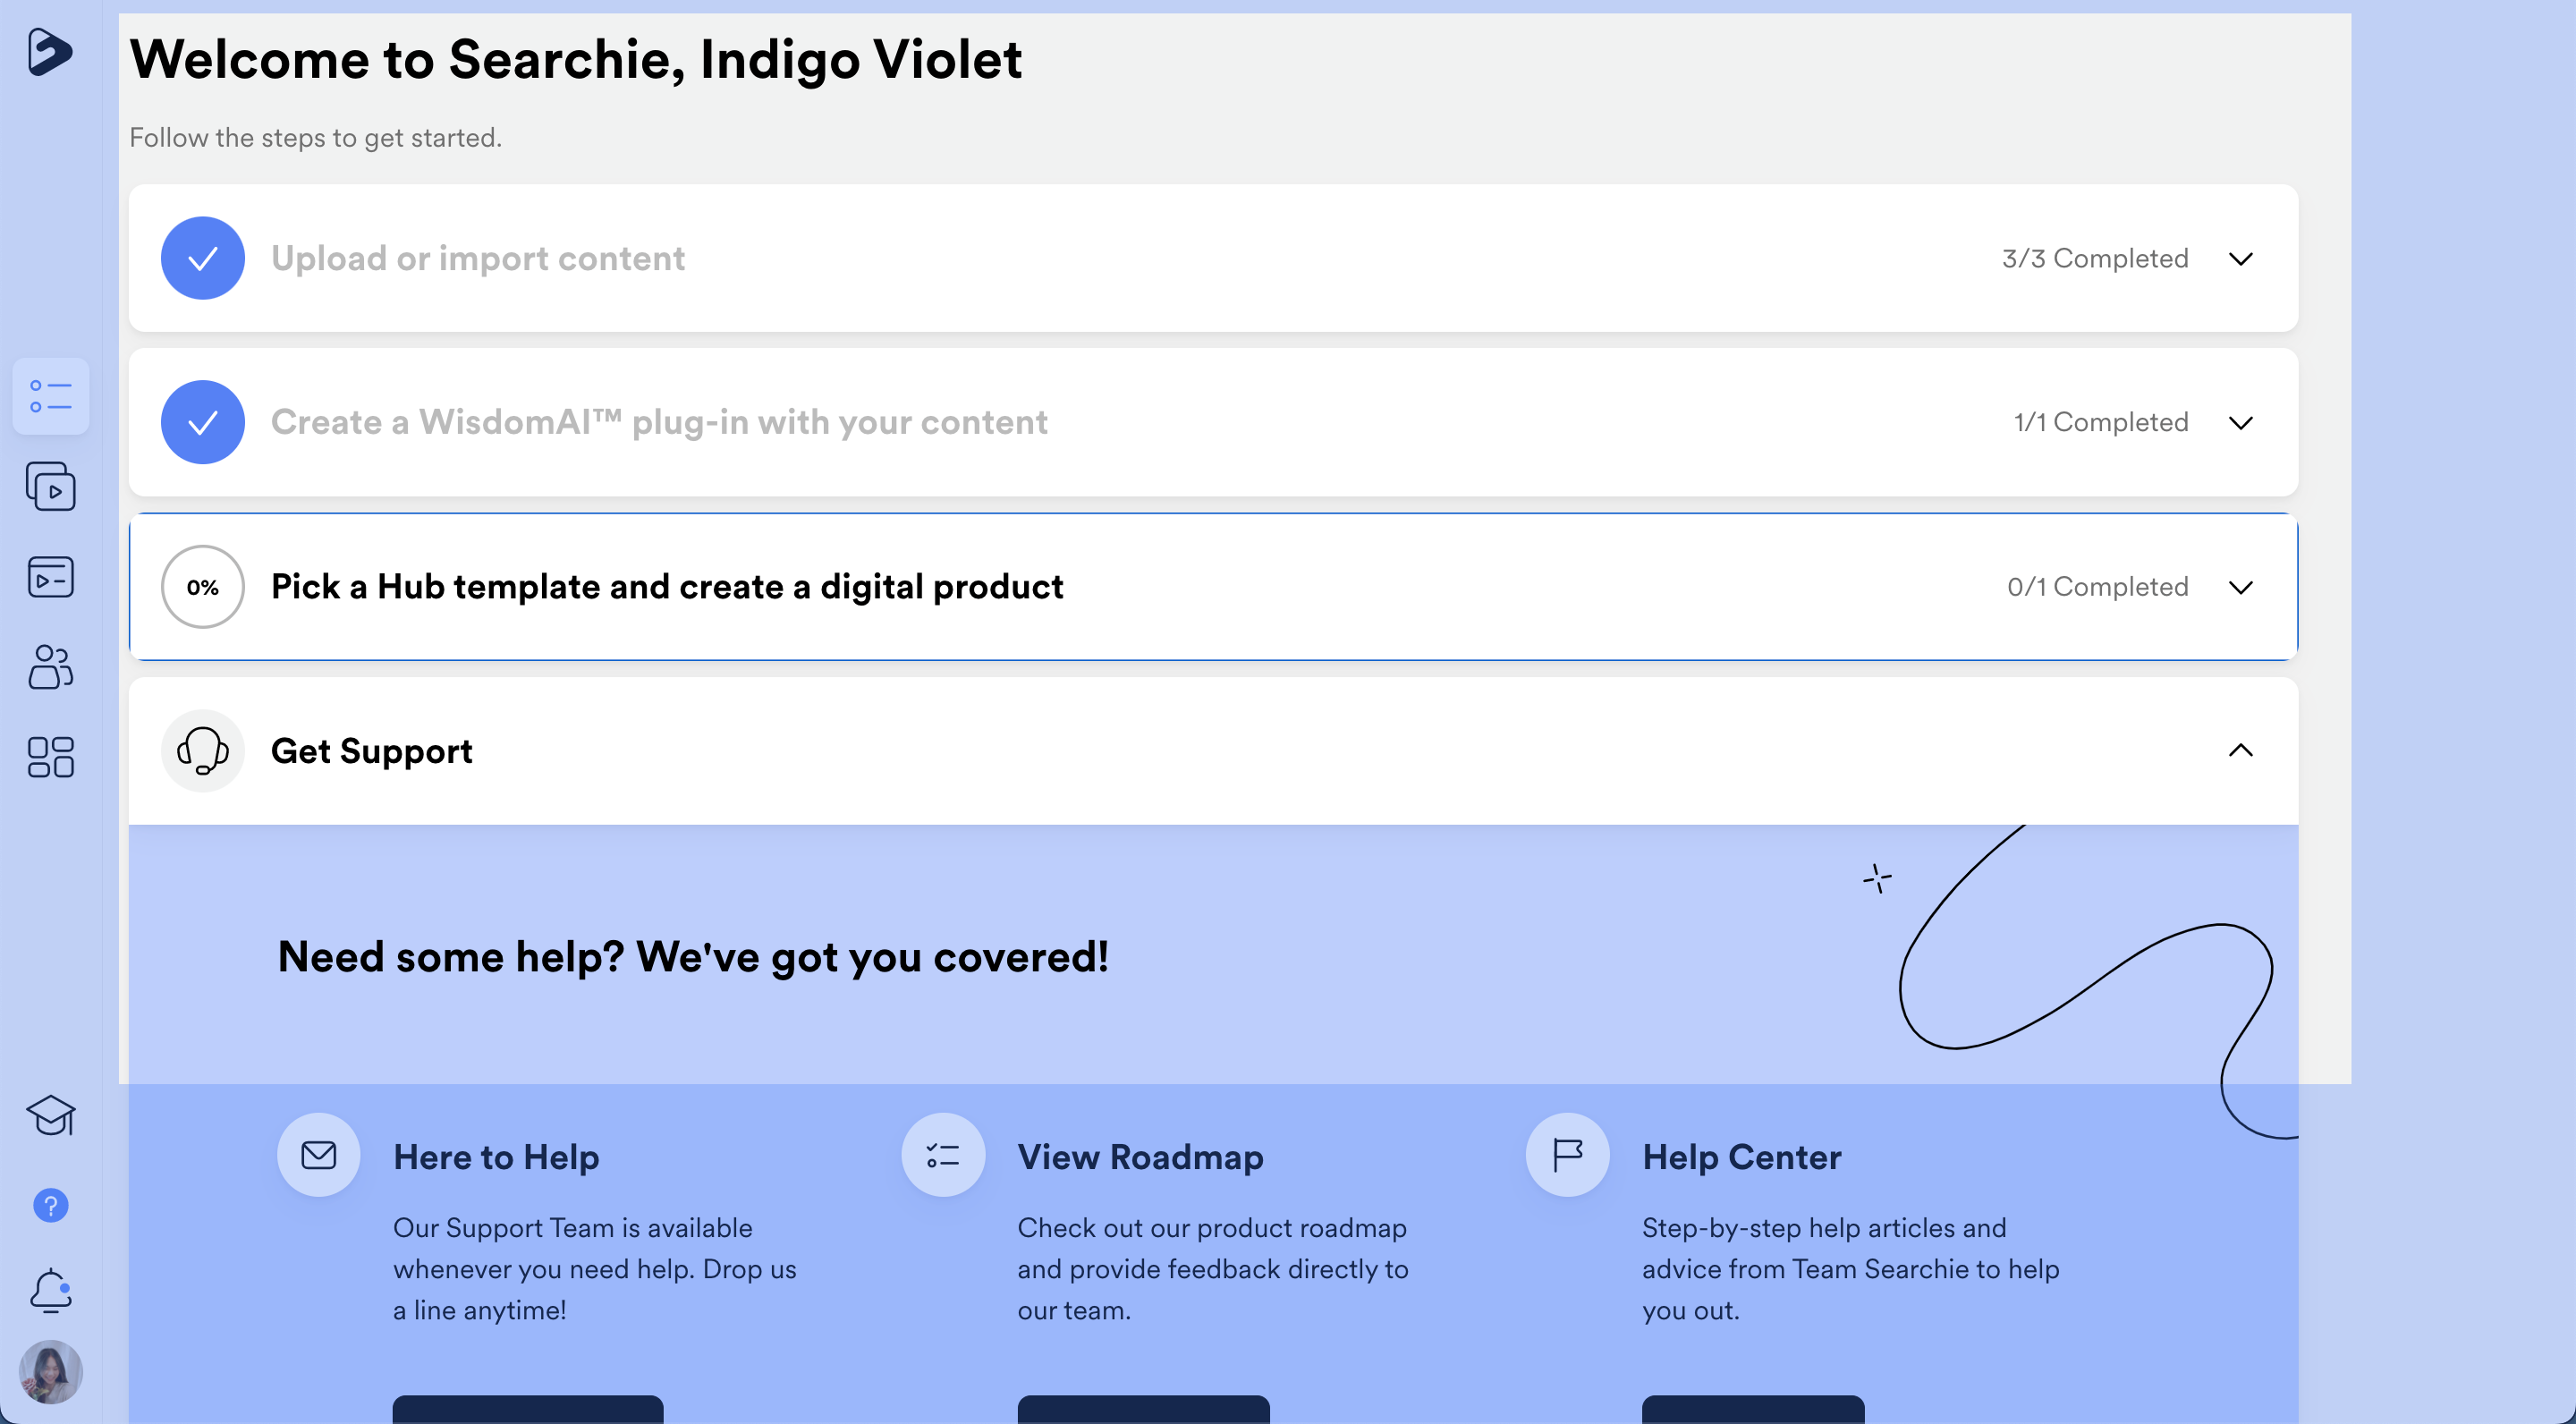Expand the Pick a Hub template chevron
Image resolution: width=2576 pixels, height=1424 pixels.
pos(2241,587)
